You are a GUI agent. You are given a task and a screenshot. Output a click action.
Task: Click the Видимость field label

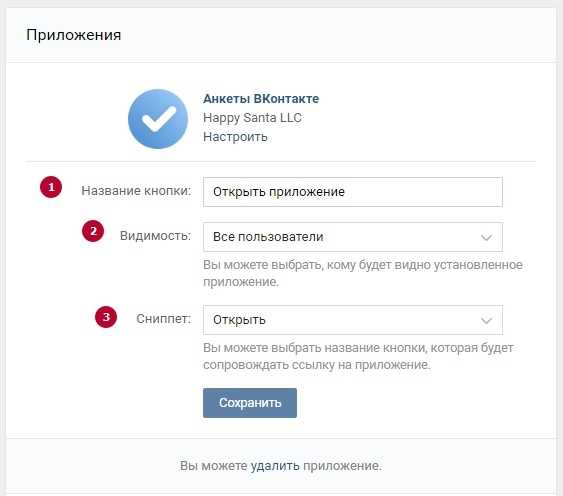pos(155,236)
